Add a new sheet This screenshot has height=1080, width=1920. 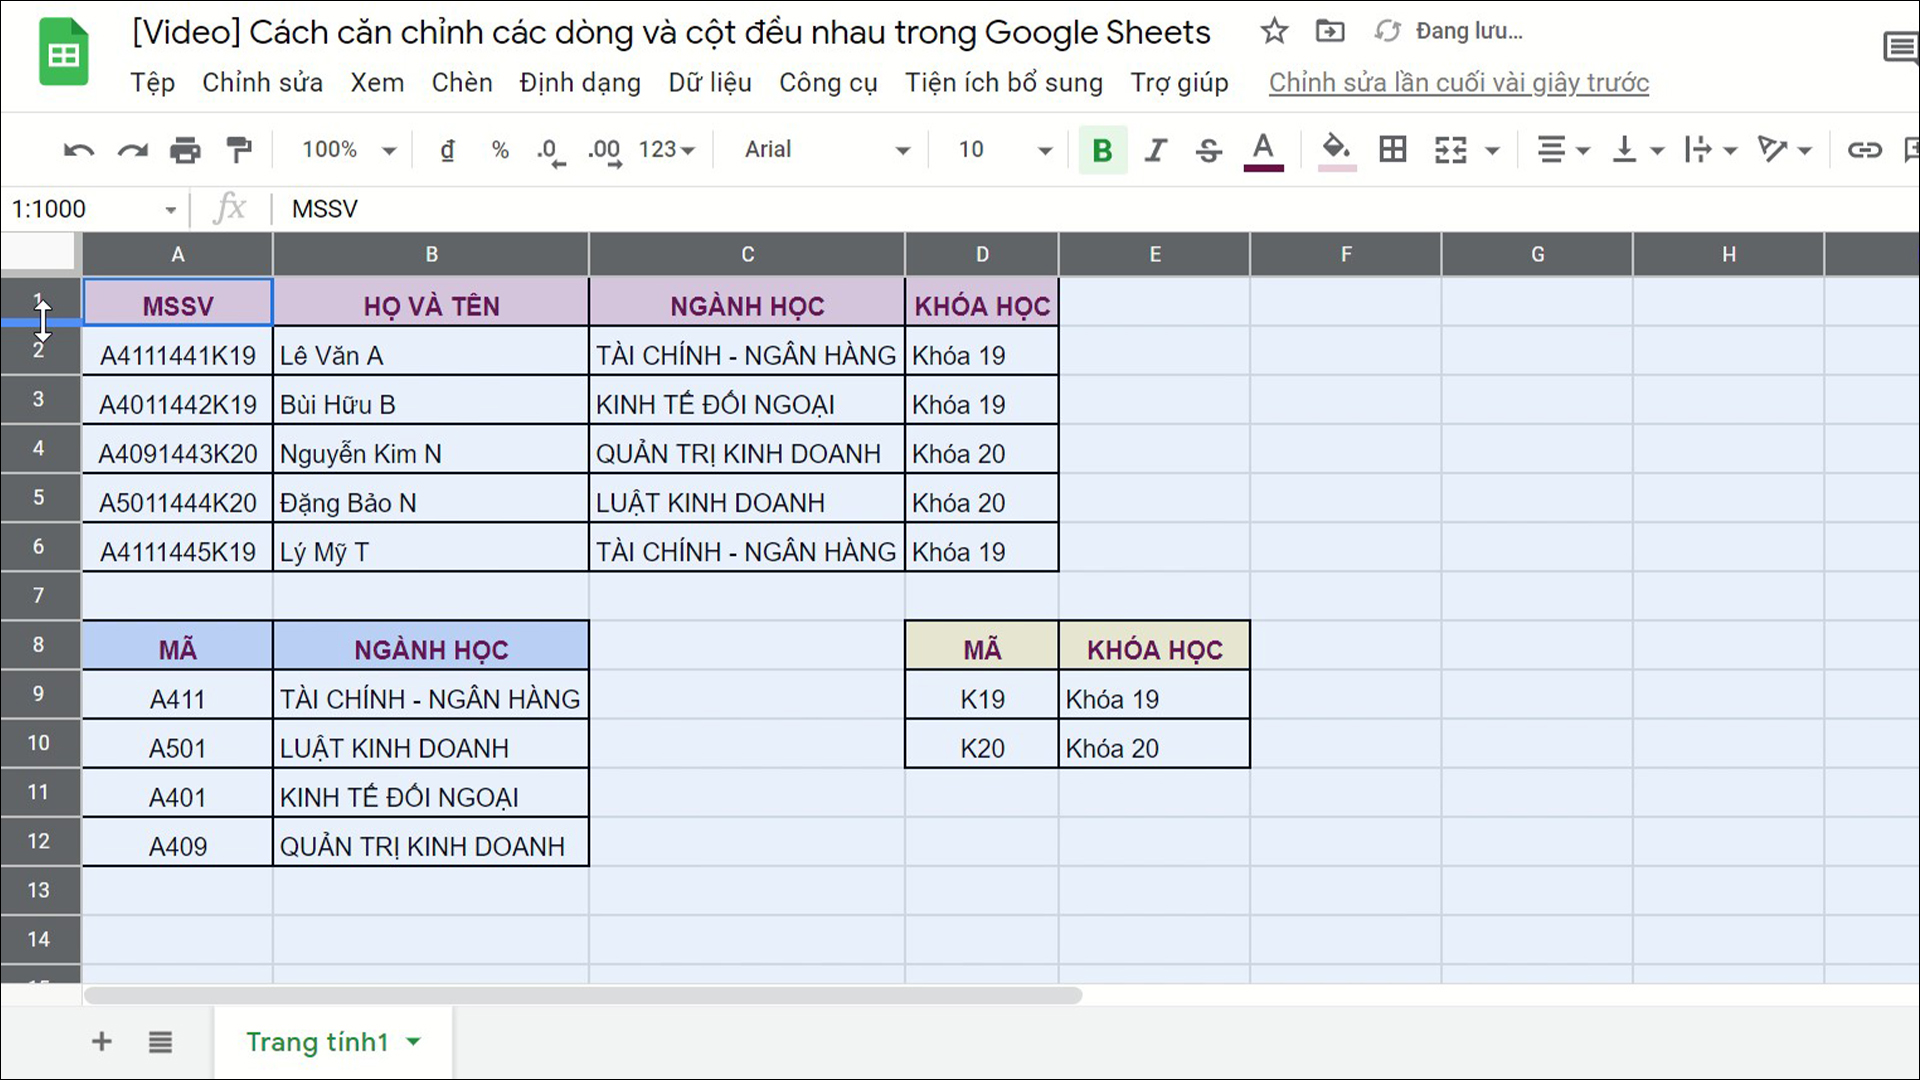point(101,1042)
